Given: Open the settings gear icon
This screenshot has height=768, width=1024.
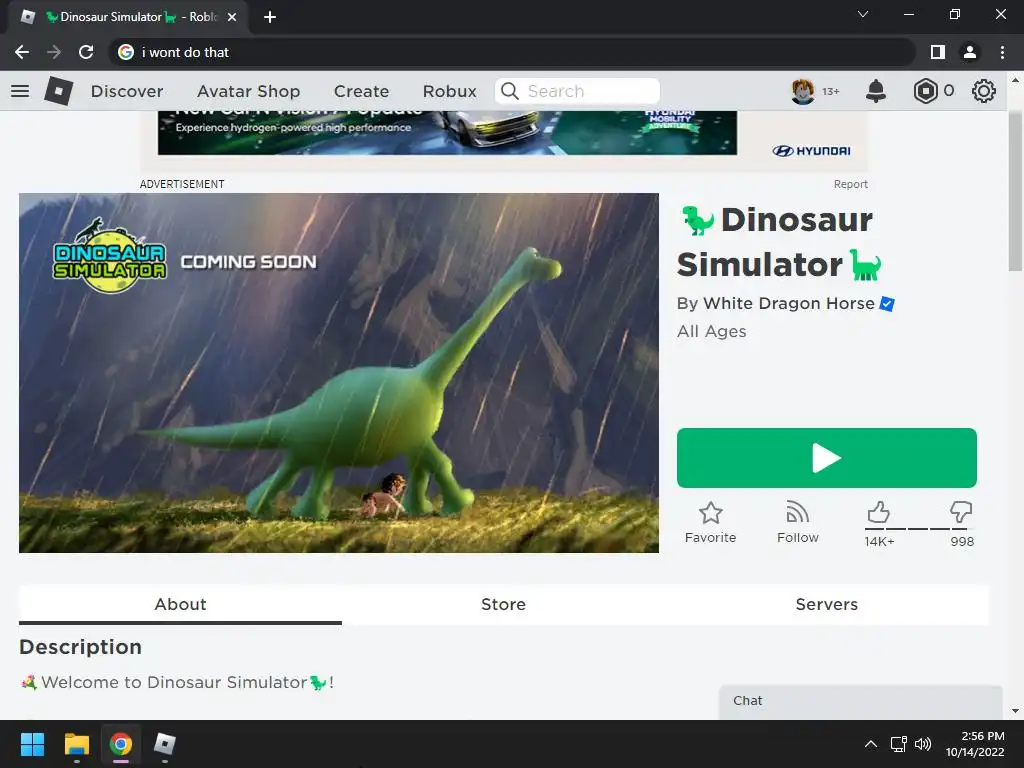Looking at the screenshot, I should [x=984, y=91].
